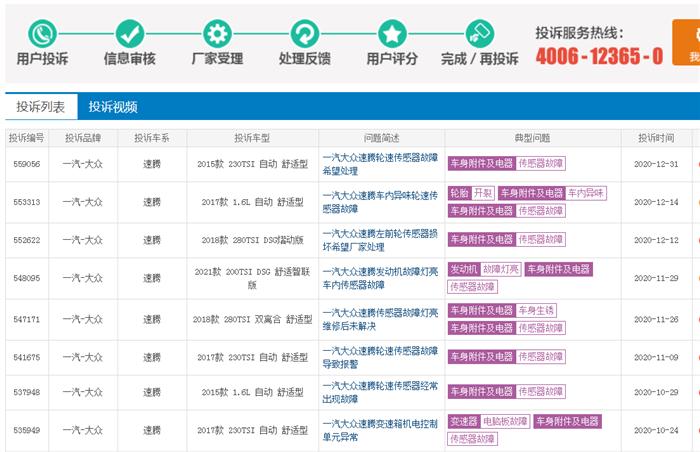
Task: Click the 投诉品牌 column header
Action: tap(83, 138)
